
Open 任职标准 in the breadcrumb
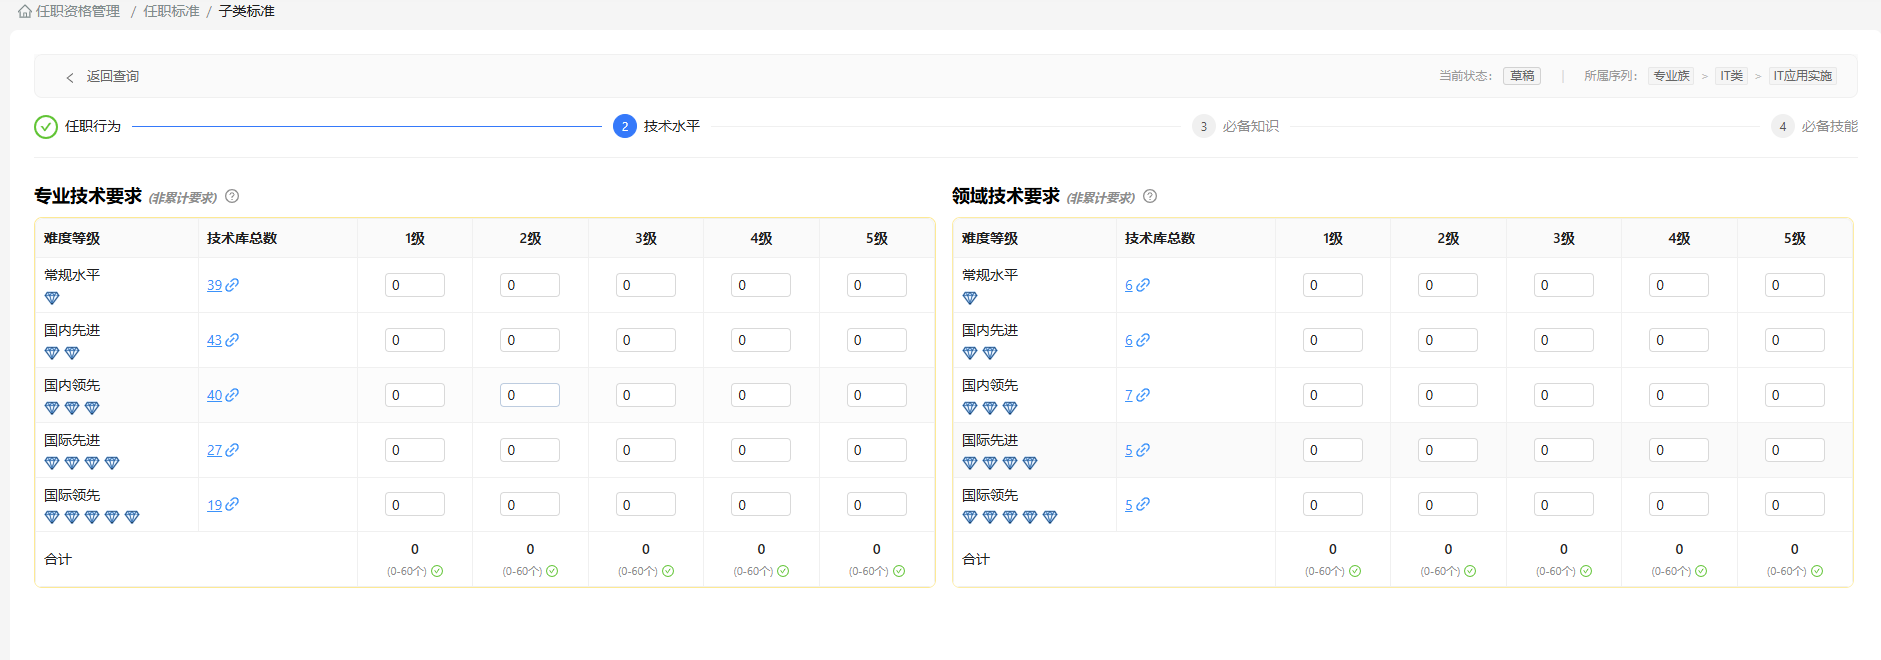pyautogui.click(x=171, y=12)
